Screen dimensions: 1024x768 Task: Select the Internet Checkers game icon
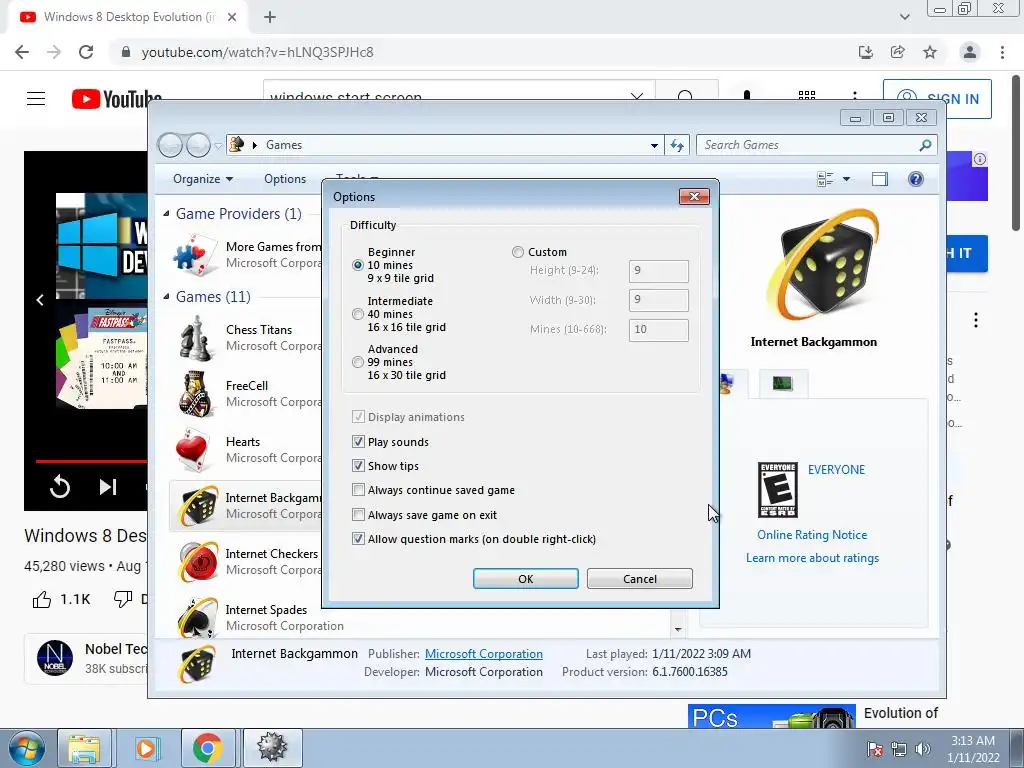tap(198, 562)
